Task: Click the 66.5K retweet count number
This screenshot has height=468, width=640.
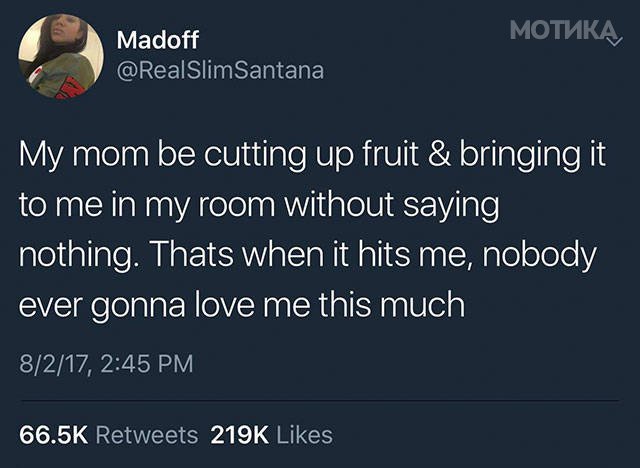Action: coord(53,435)
